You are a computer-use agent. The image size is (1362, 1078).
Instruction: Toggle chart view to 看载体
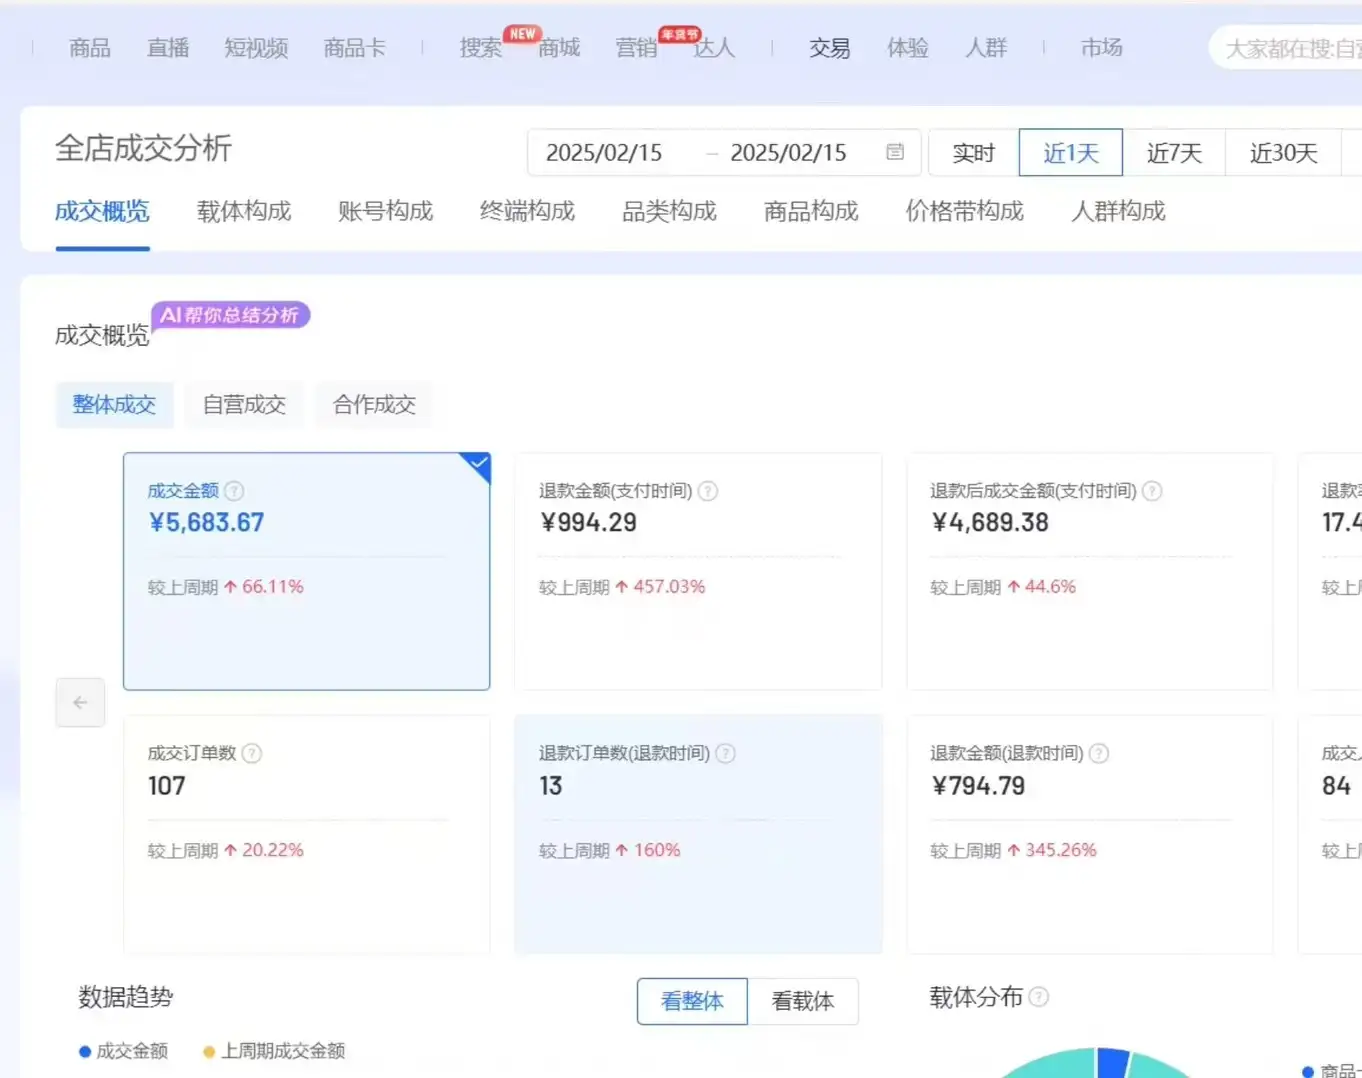pos(802,1001)
